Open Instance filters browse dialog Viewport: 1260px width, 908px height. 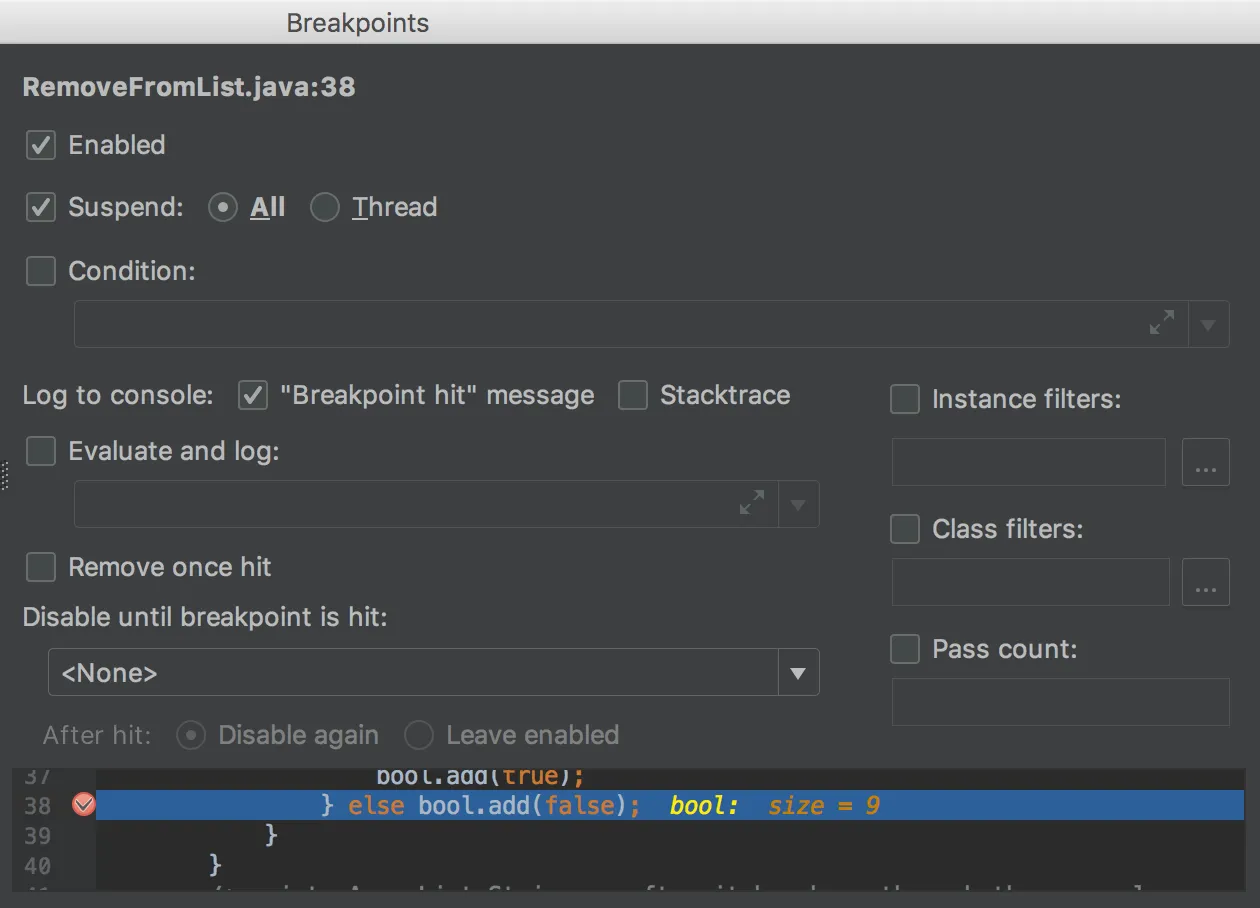(1205, 463)
